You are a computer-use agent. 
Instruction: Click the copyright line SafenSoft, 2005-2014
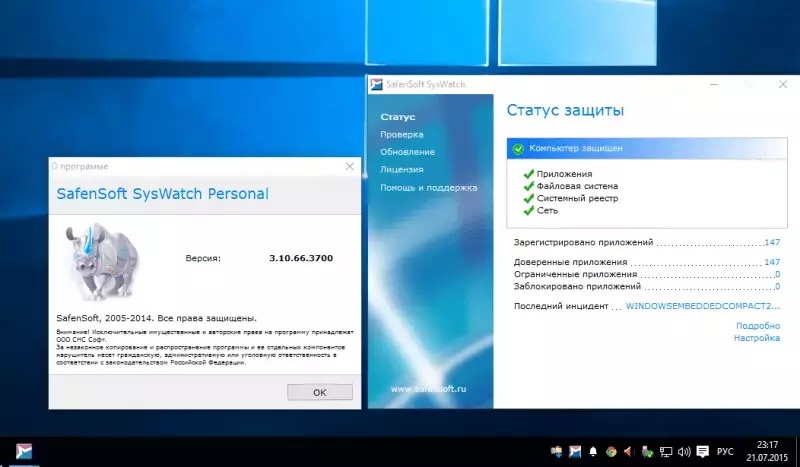pyautogui.click(x=156, y=318)
